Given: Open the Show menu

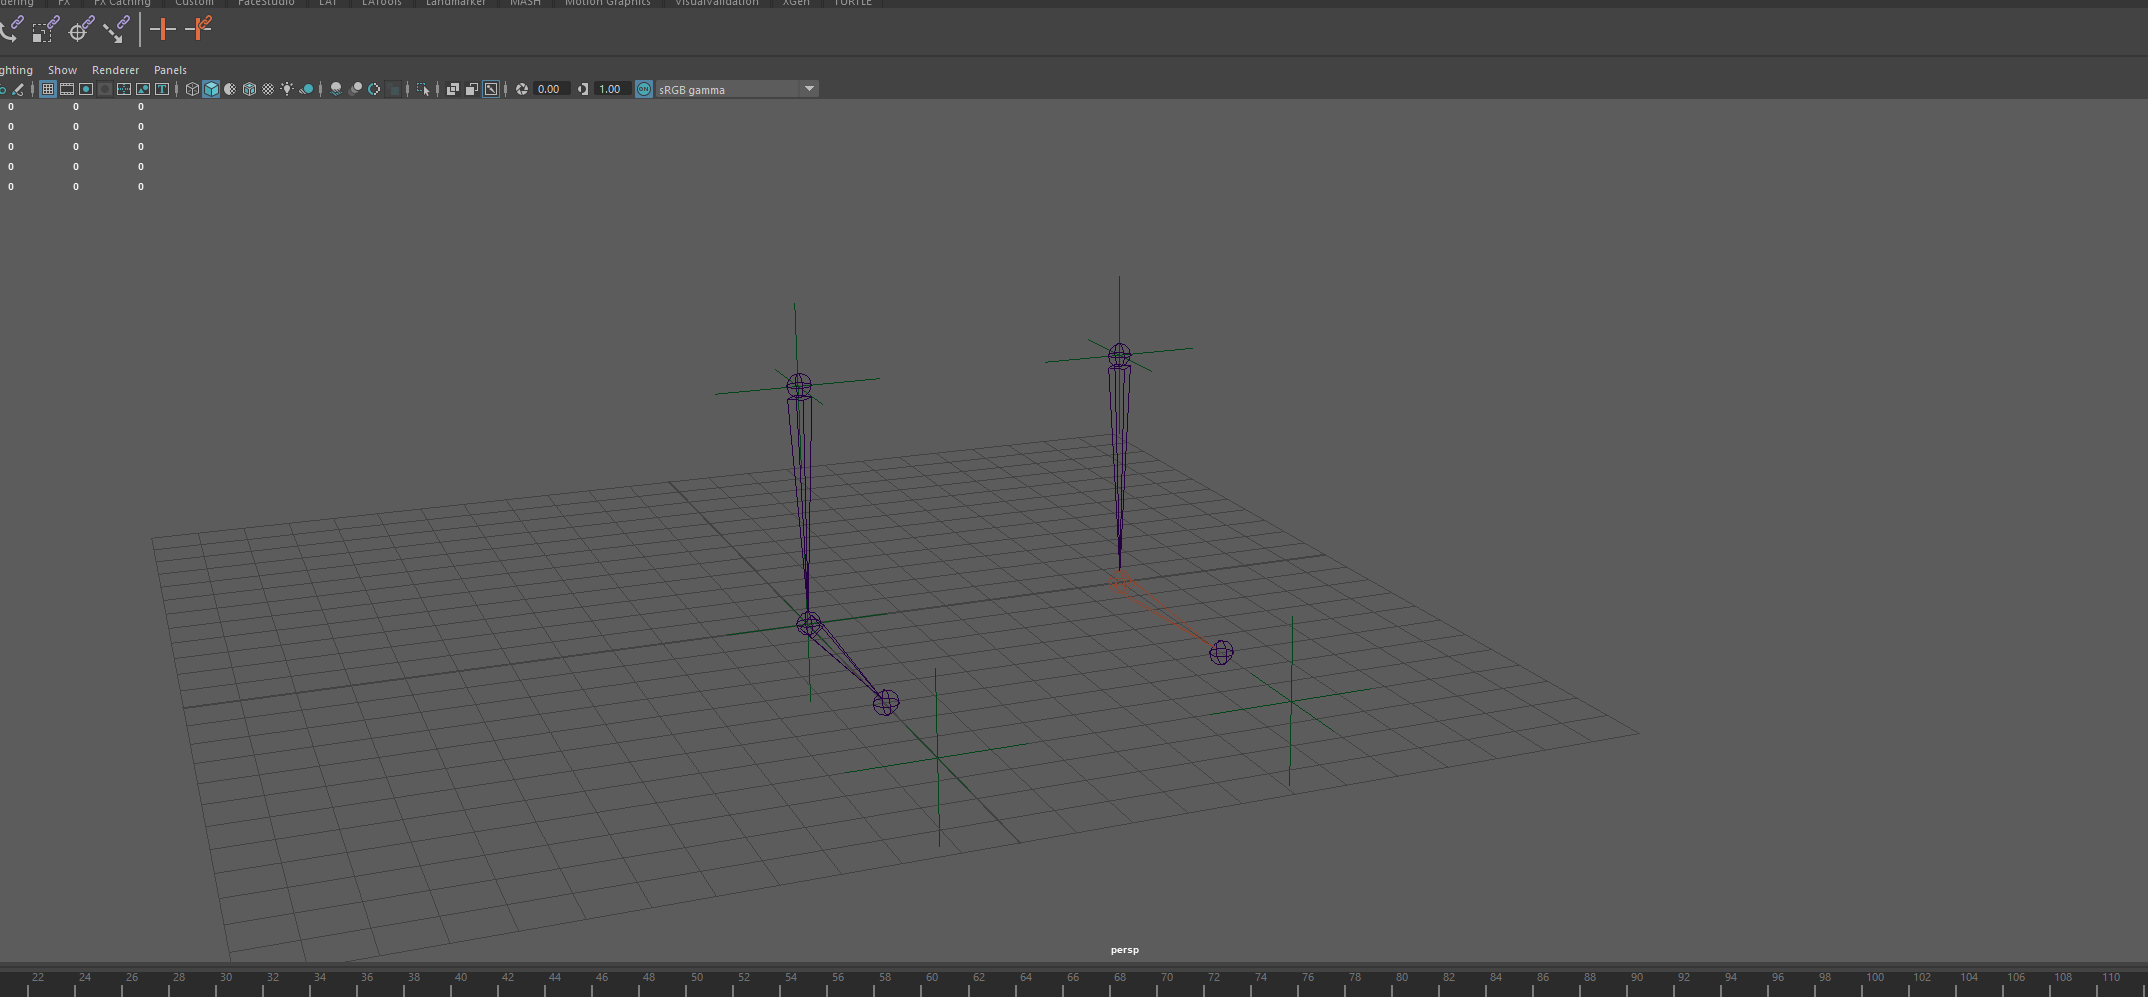Looking at the screenshot, I should tap(62, 70).
